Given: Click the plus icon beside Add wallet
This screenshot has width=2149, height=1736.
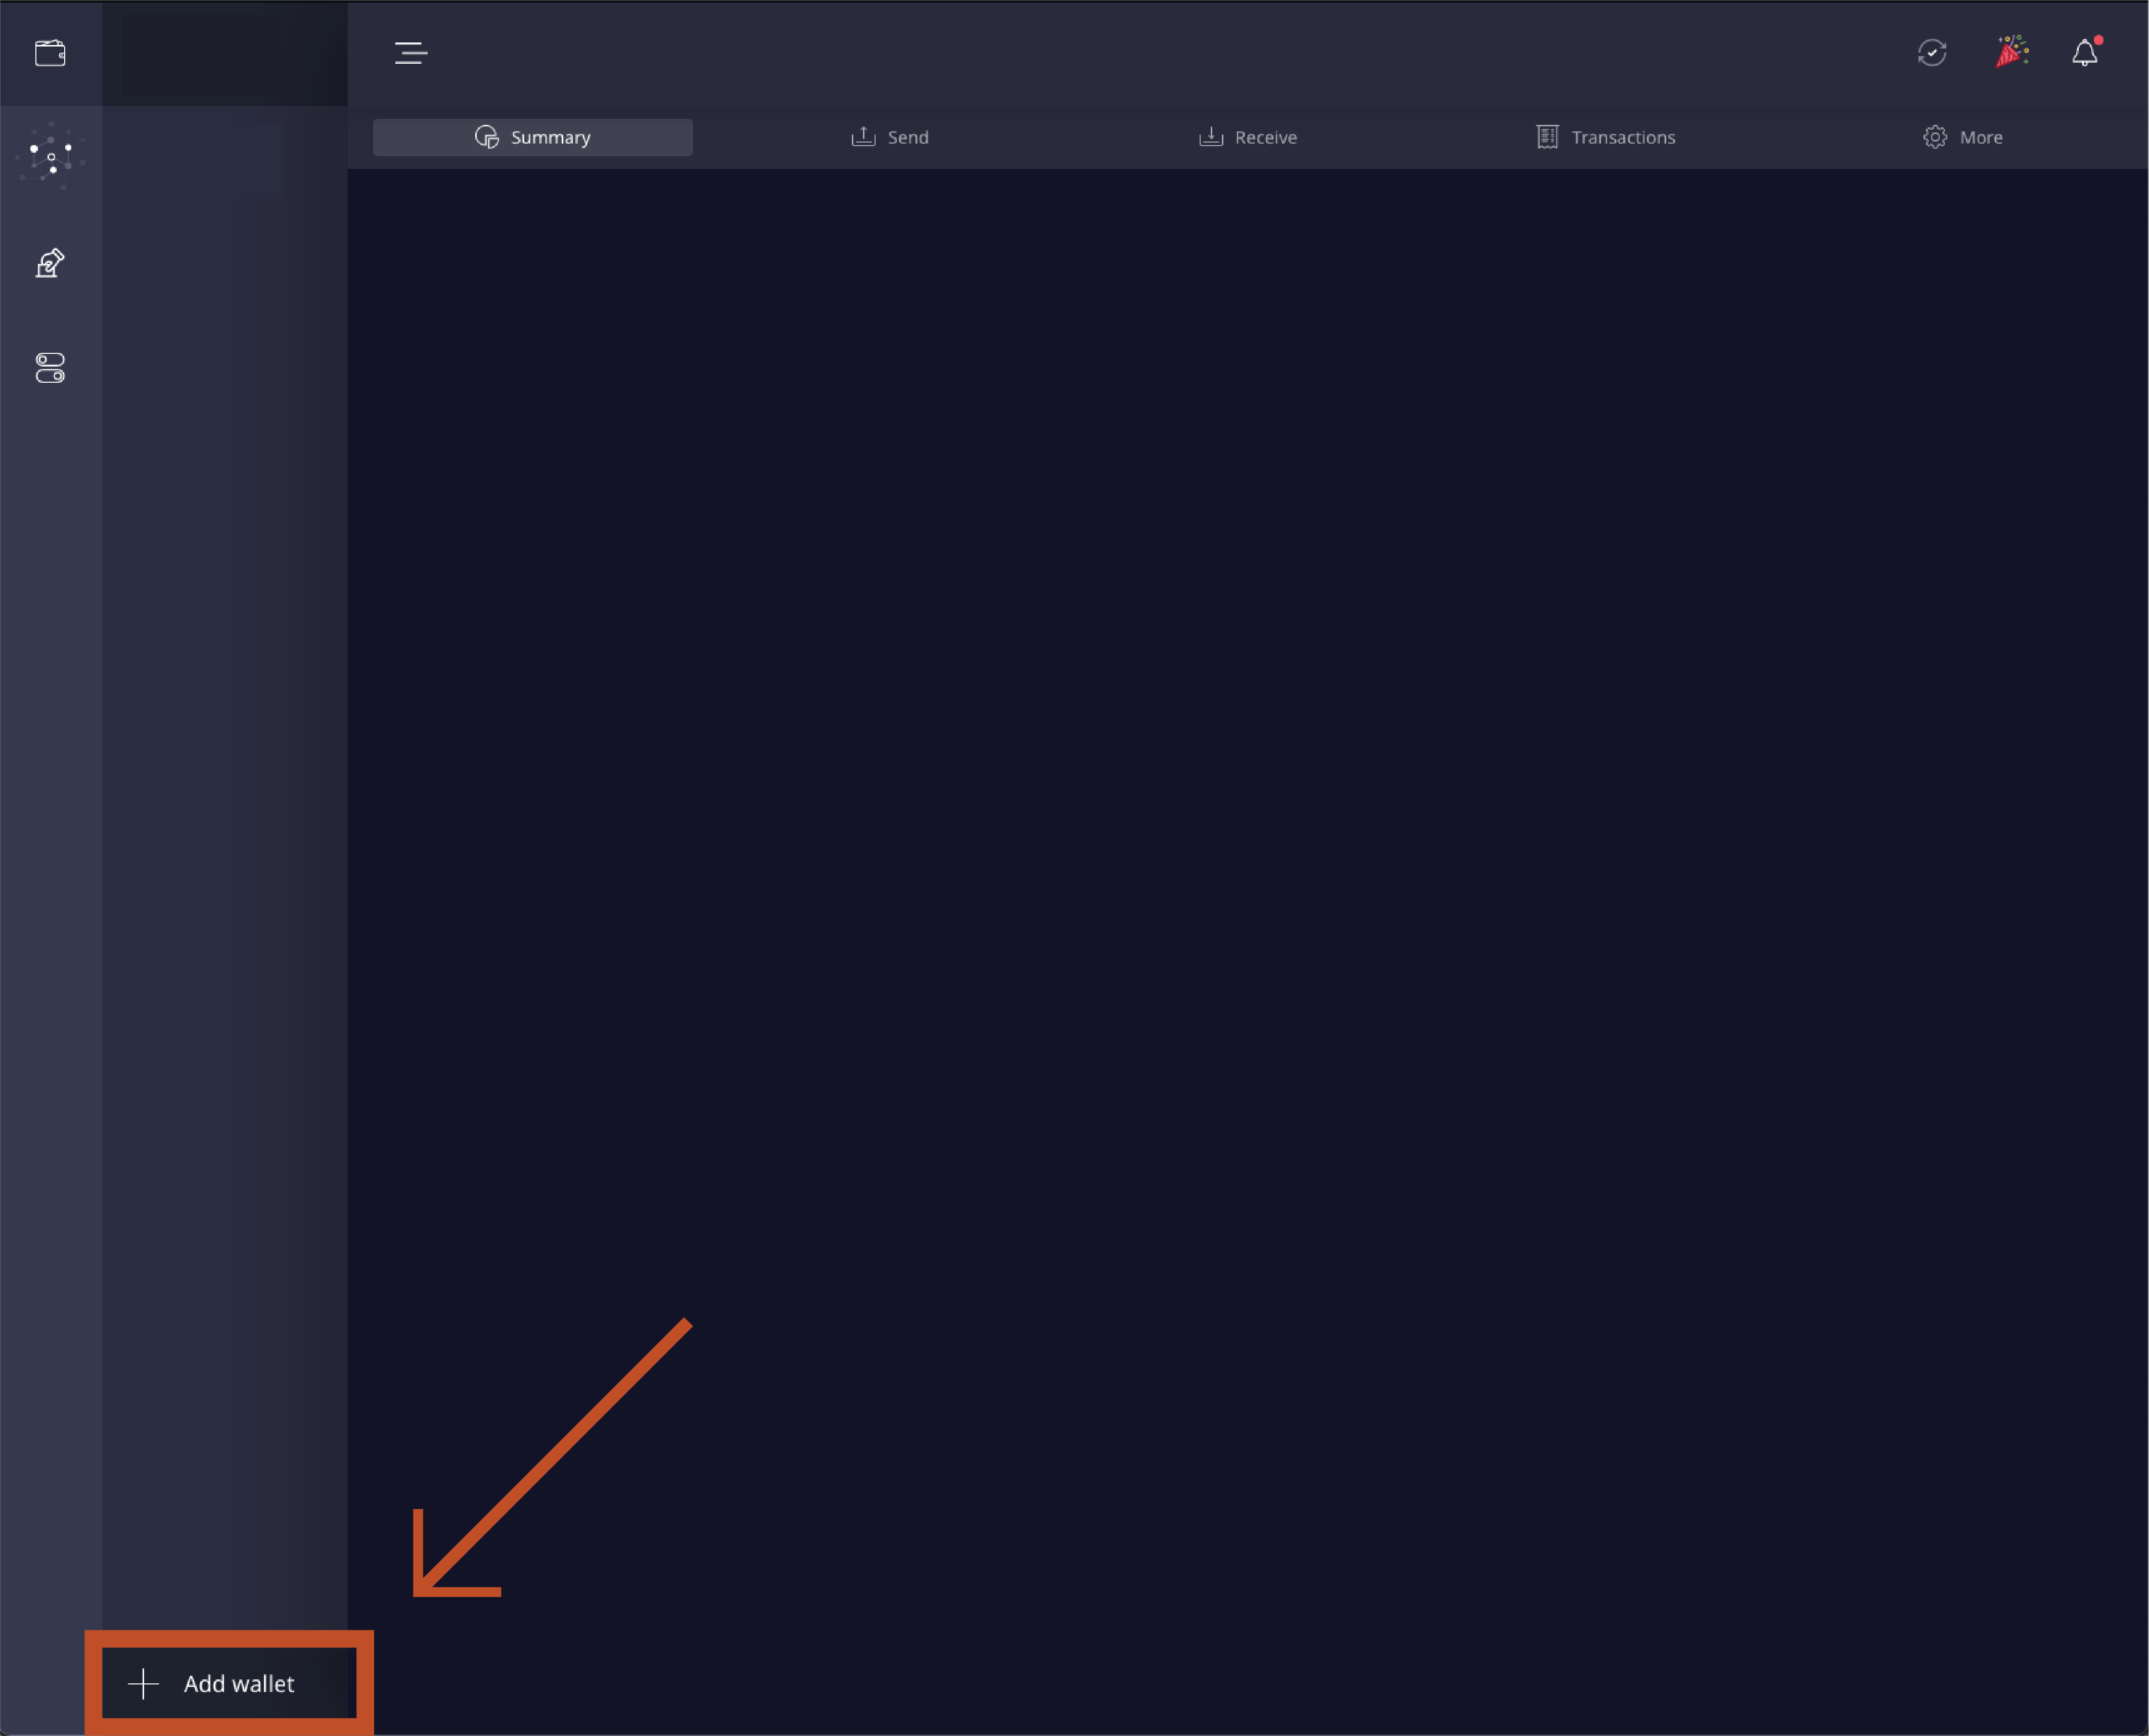Looking at the screenshot, I should click(x=143, y=1684).
